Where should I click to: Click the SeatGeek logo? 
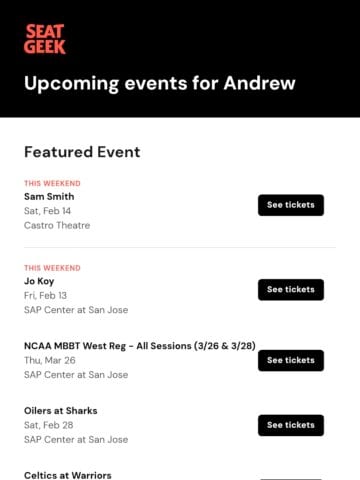[45, 39]
